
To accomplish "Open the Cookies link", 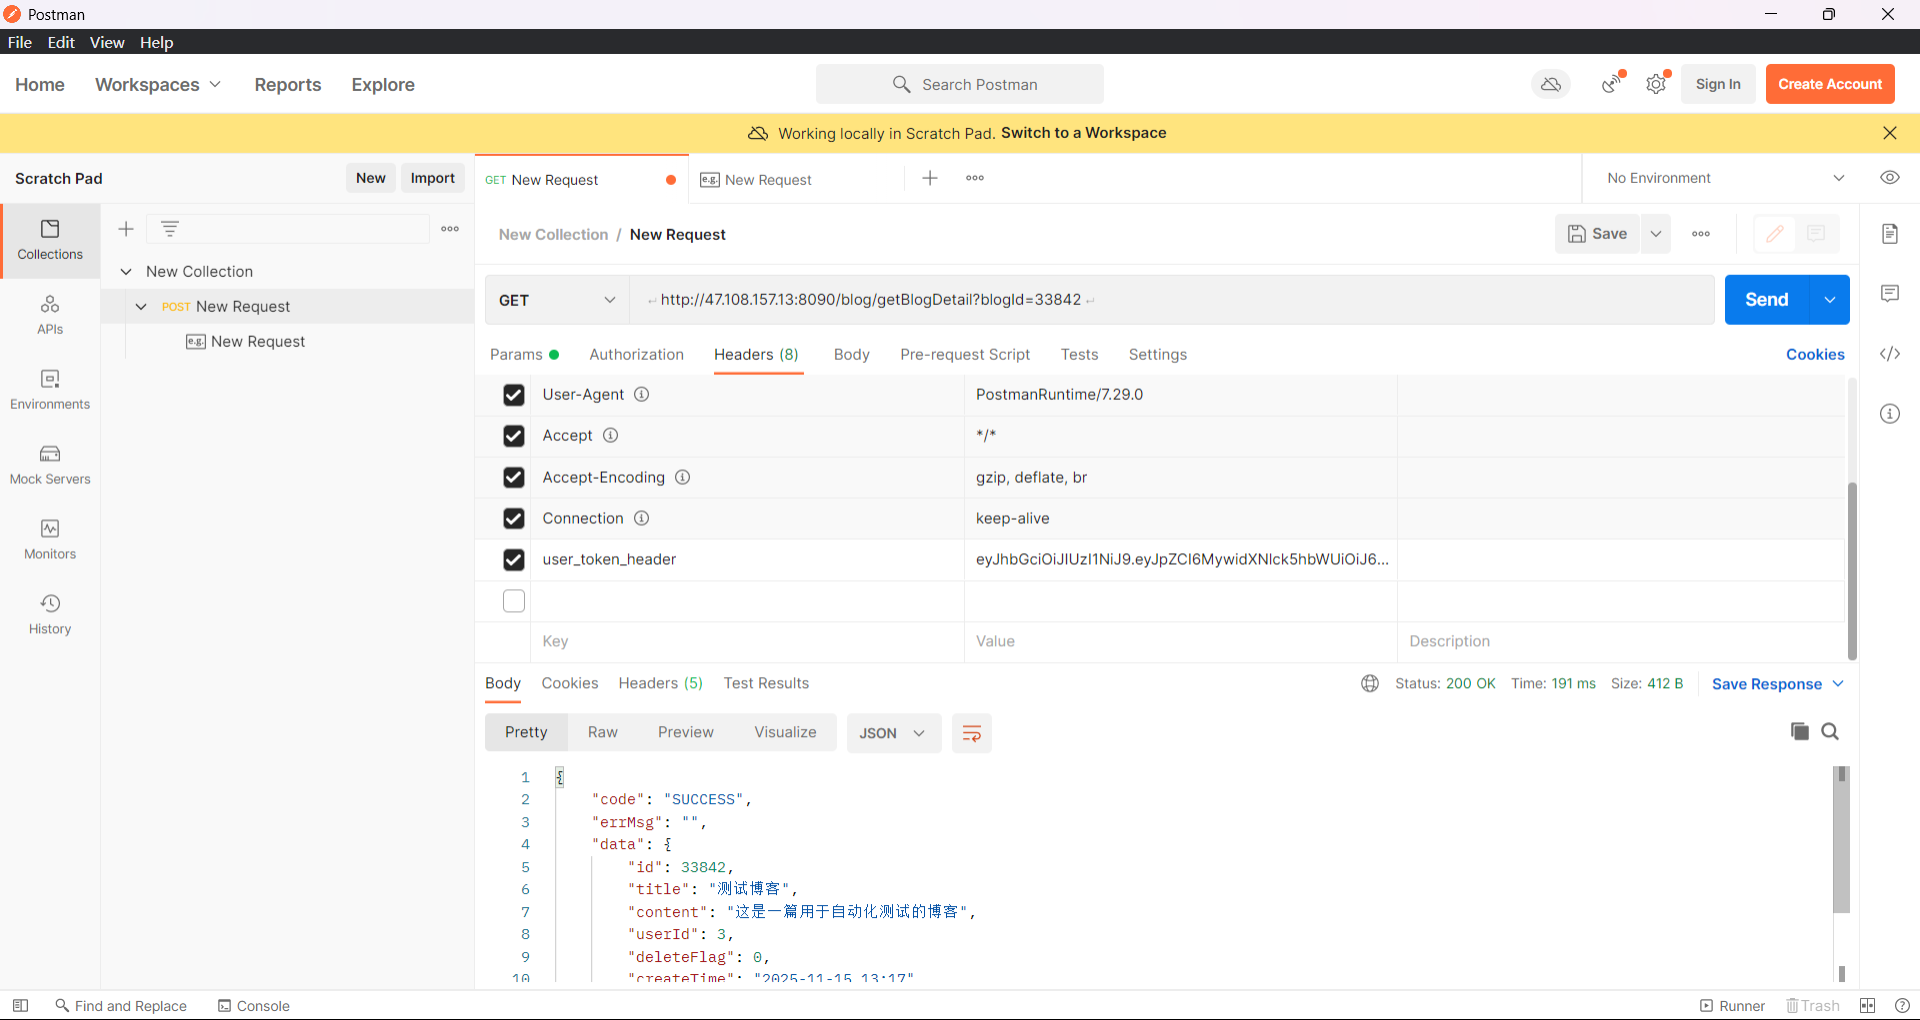I will (x=1815, y=355).
